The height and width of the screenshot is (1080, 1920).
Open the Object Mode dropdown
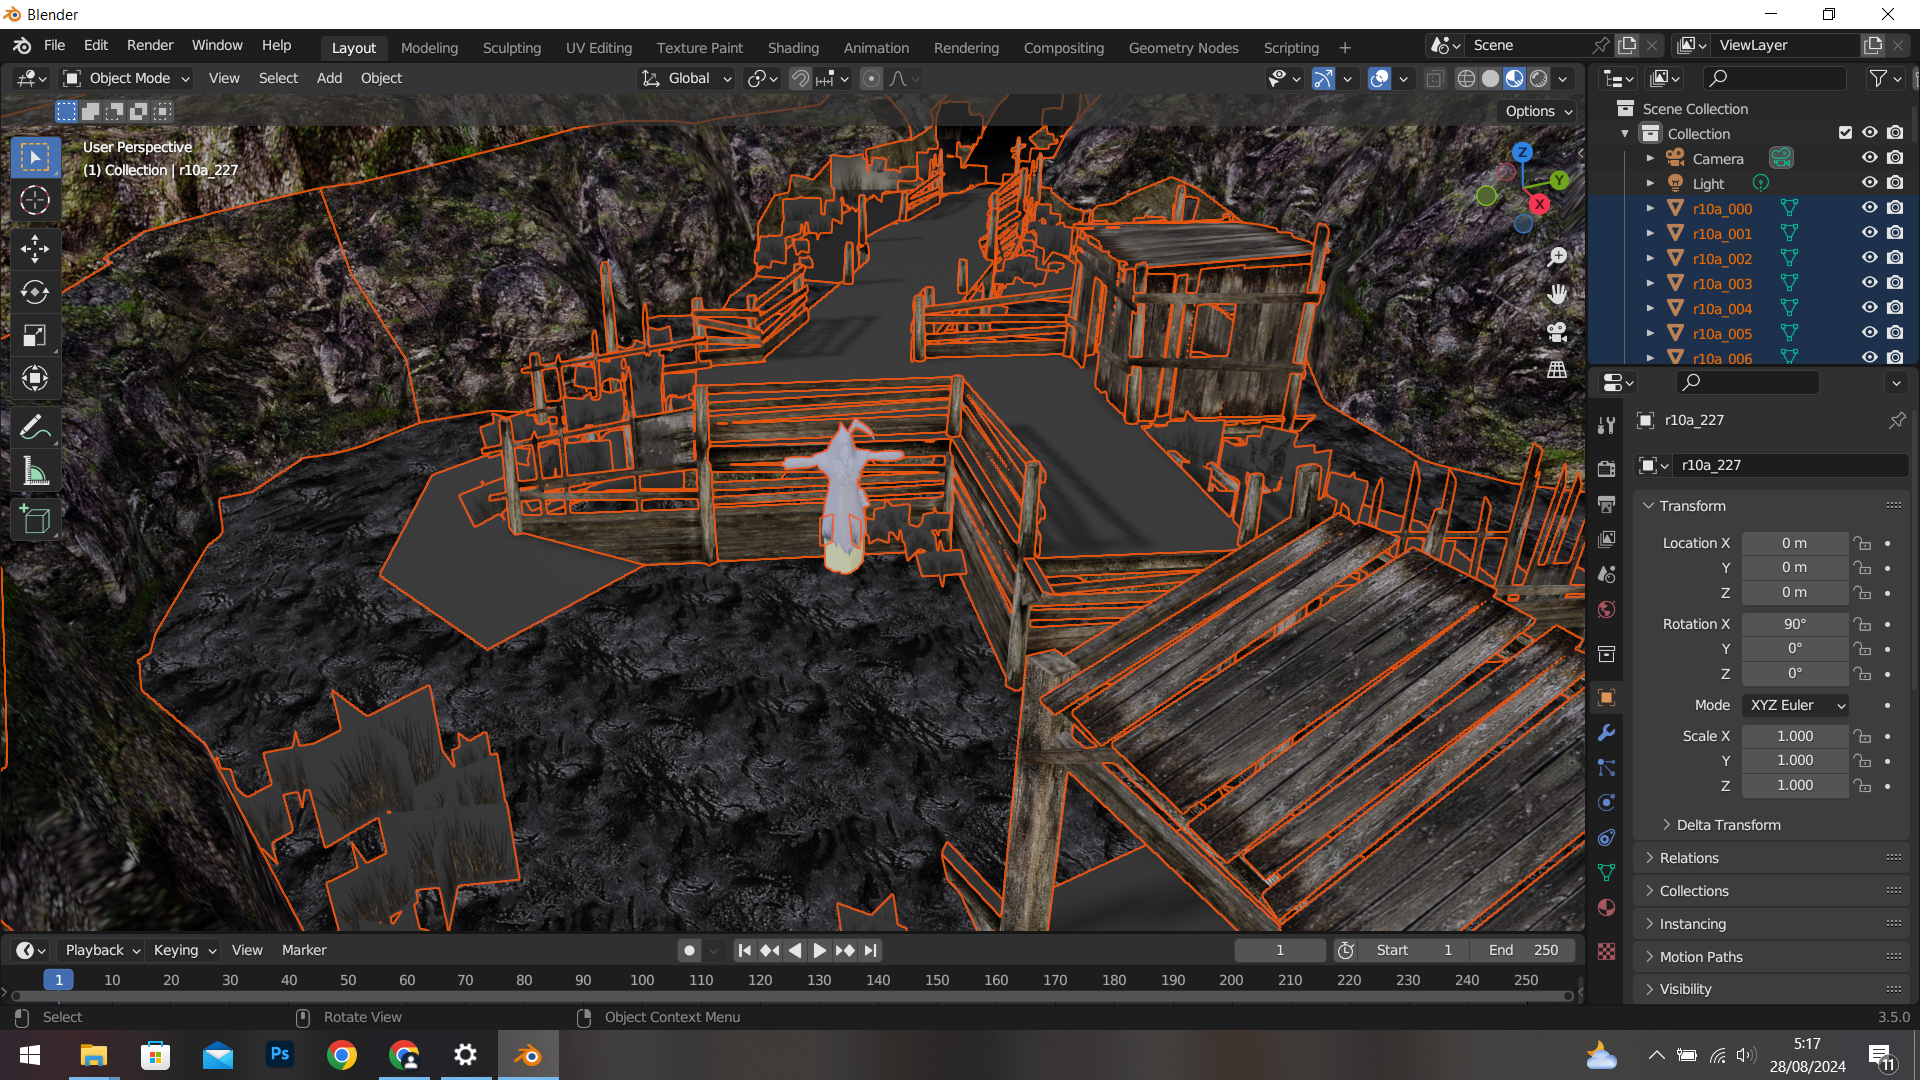(126, 79)
